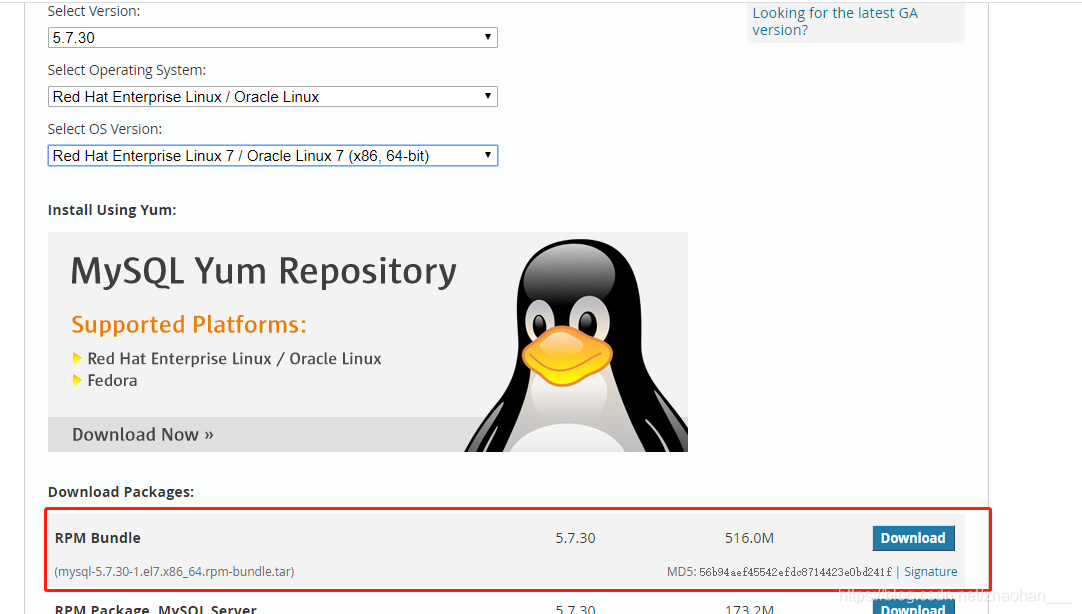The width and height of the screenshot is (1082, 614).
Task: Click the 516.0M size value
Action: click(749, 538)
